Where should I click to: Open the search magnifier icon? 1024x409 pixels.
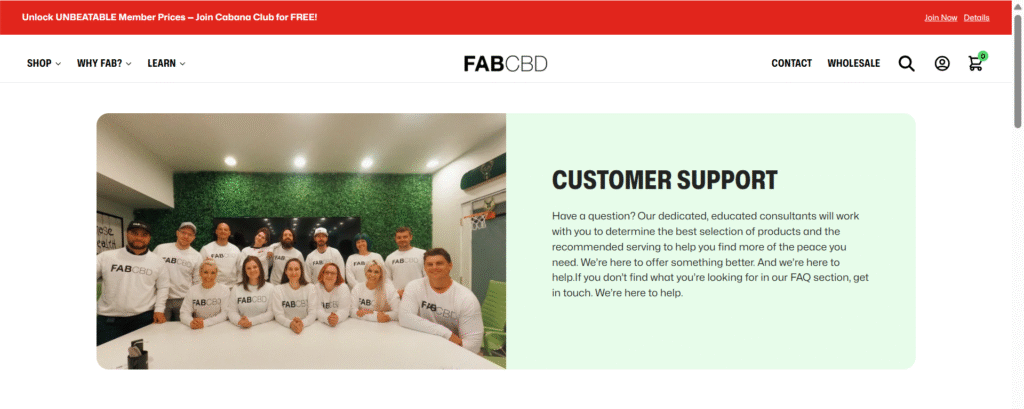pos(906,63)
